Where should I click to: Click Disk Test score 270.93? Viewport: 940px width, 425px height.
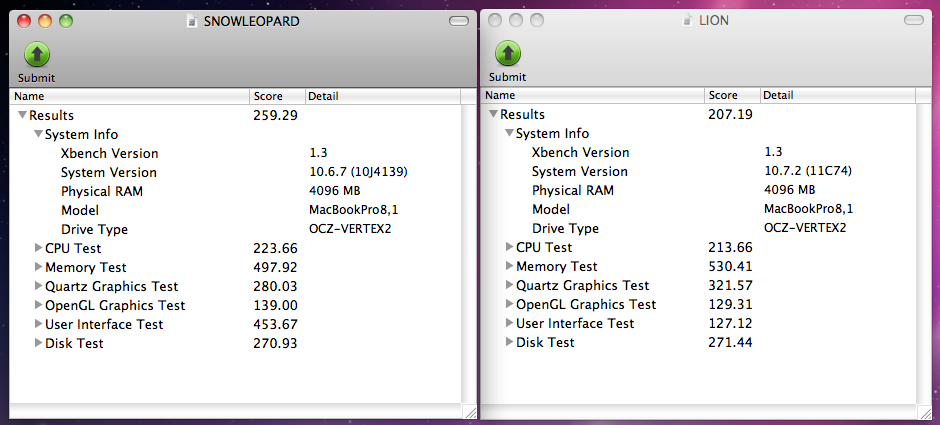275,343
